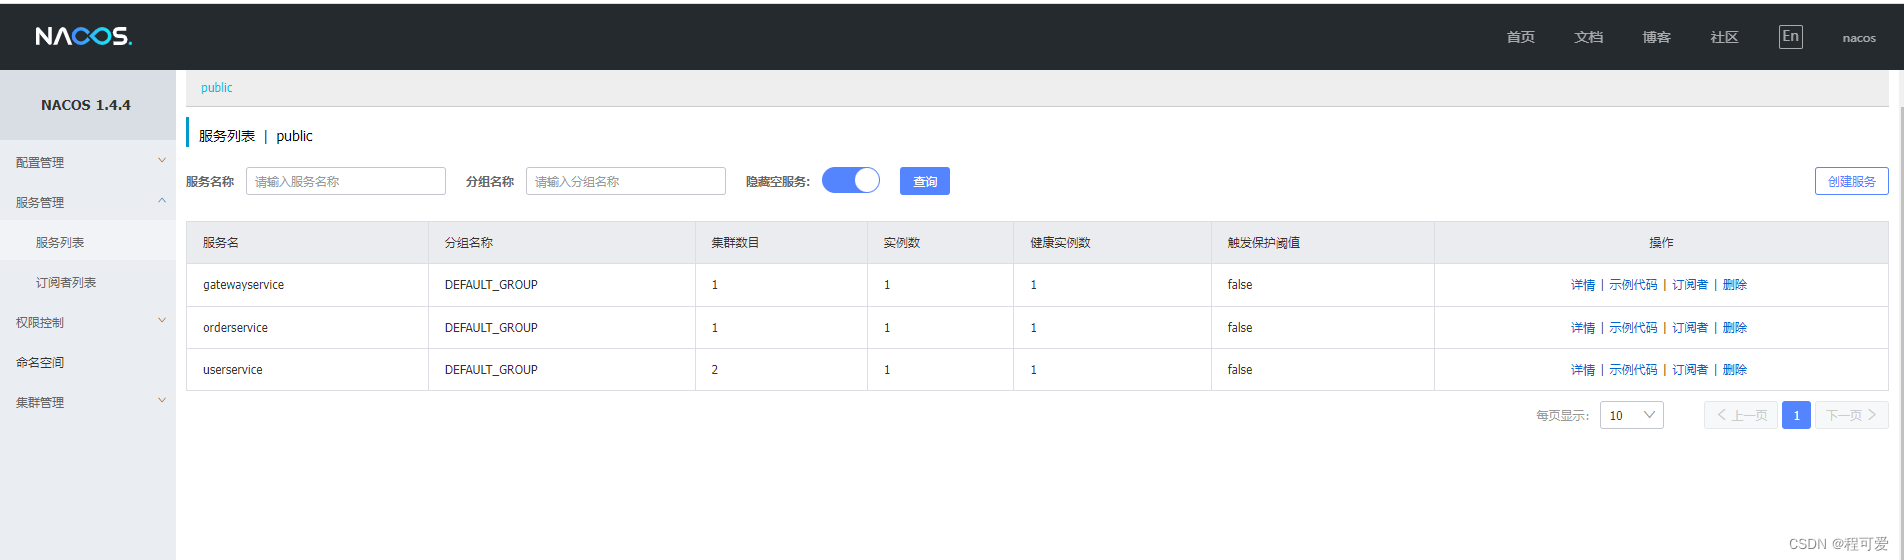This screenshot has width=1904, height=560.
Task: Open 配置管理 sidebar menu
Action: pyautogui.click(x=40, y=162)
